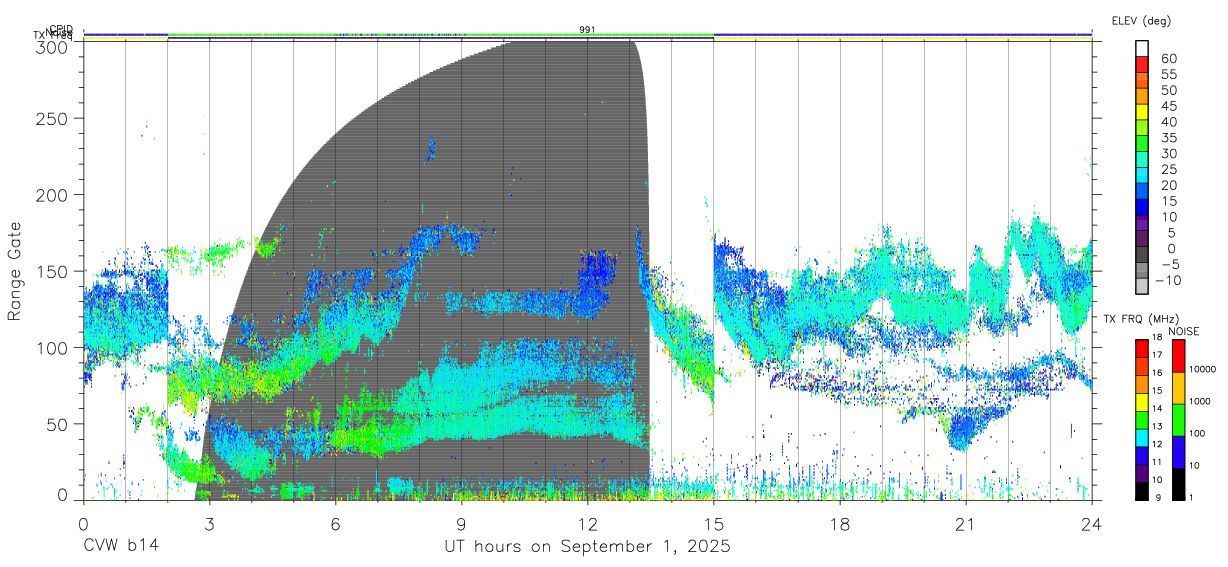Click the white top segment of the ELEV color bar
The width and height of the screenshot is (1228, 567).
(x=1142, y=48)
